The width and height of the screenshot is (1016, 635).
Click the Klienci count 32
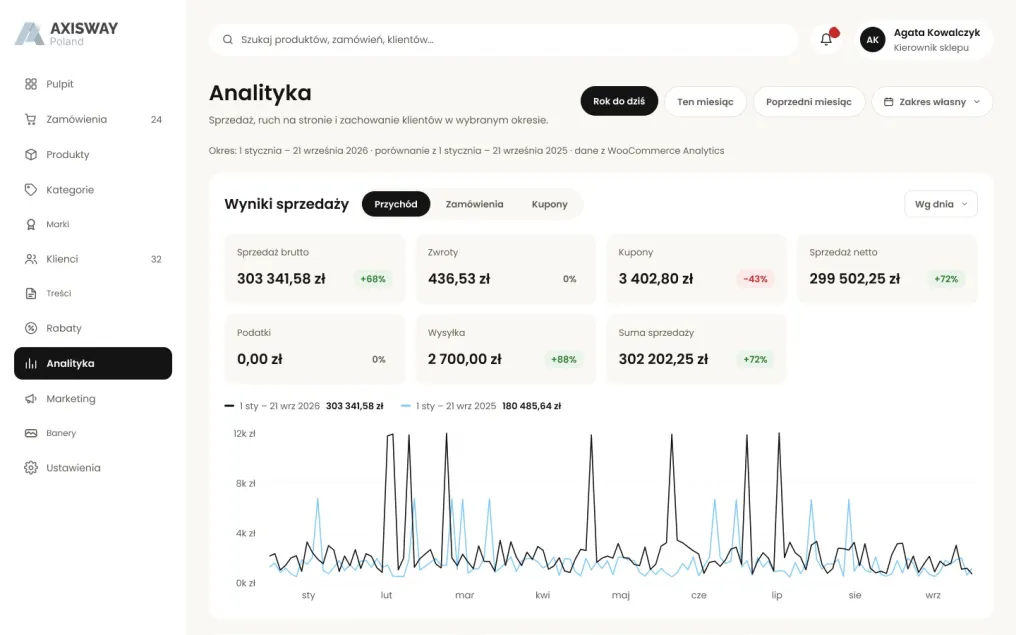point(156,259)
